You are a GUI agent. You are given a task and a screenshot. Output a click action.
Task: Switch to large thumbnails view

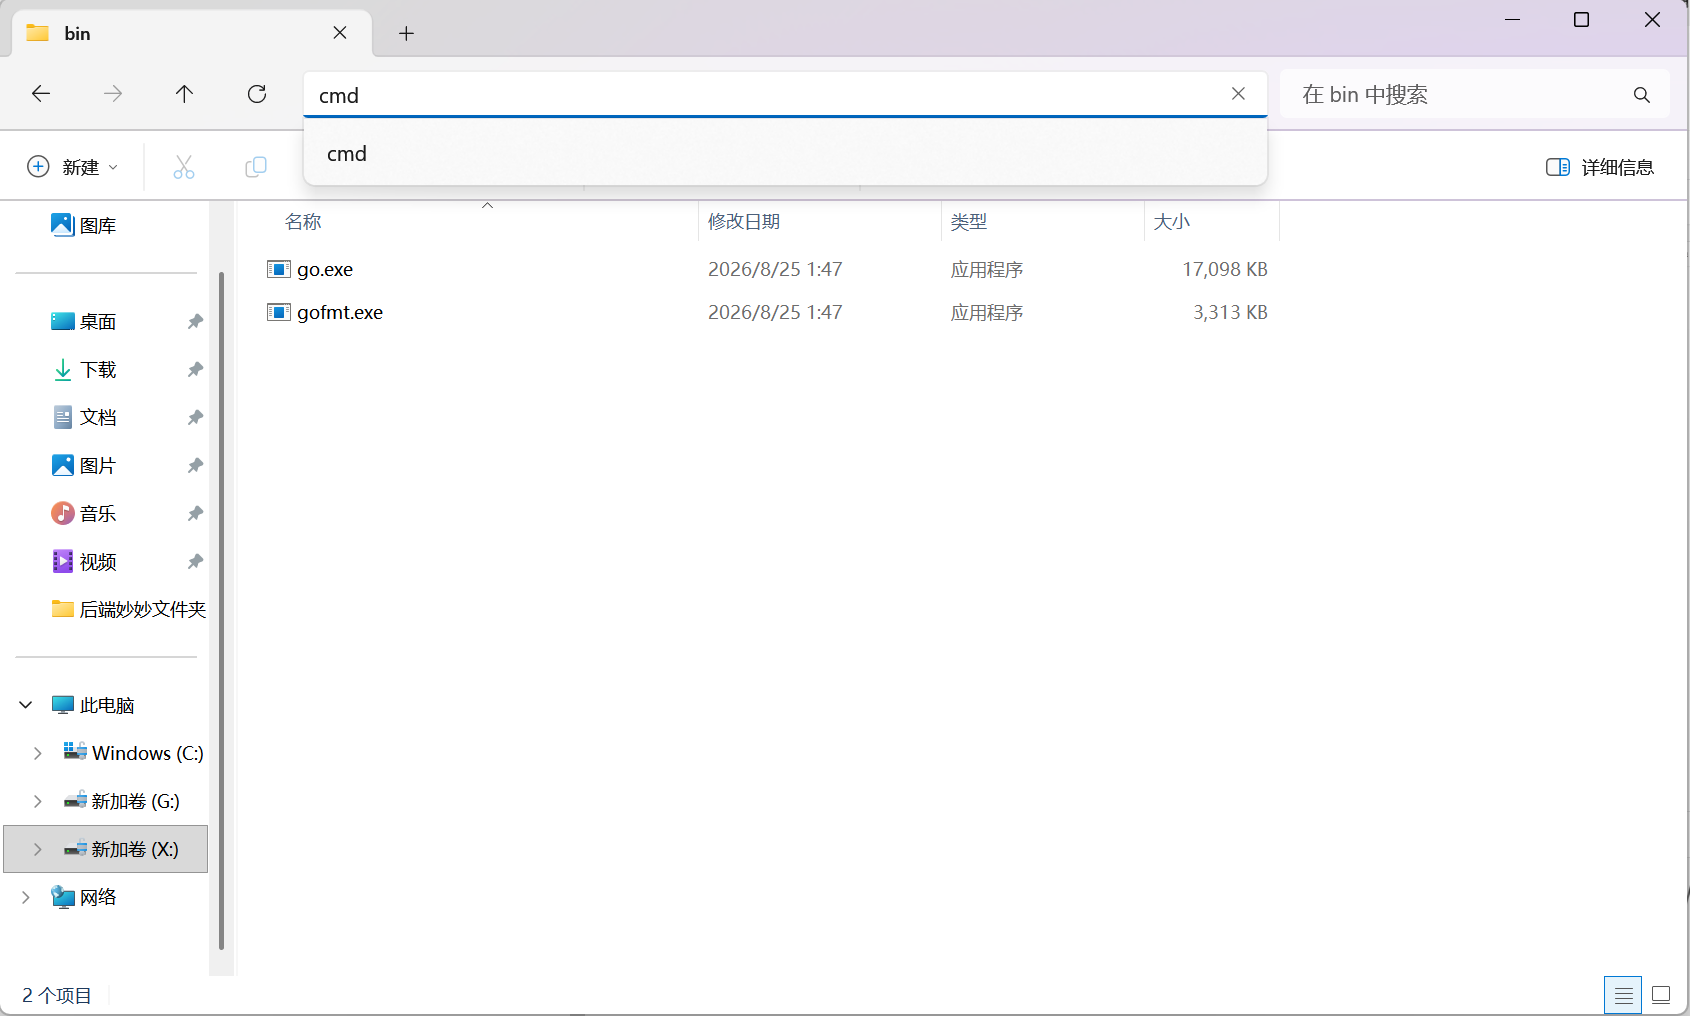tap(1661, 995)
